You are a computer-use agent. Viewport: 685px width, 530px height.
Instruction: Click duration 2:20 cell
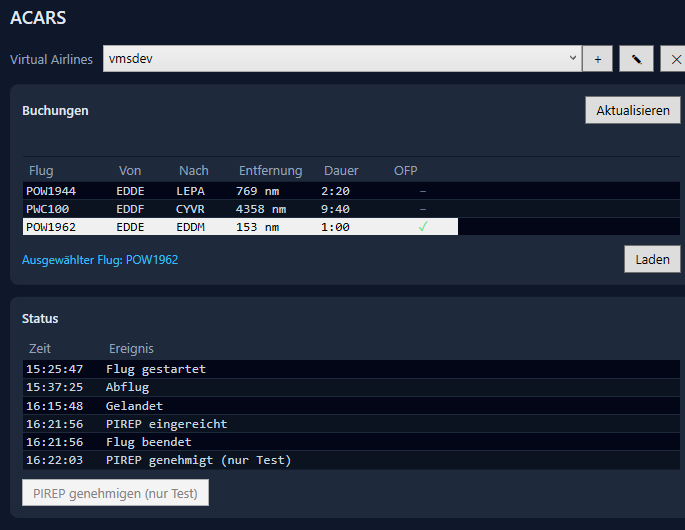coord(335,191)
